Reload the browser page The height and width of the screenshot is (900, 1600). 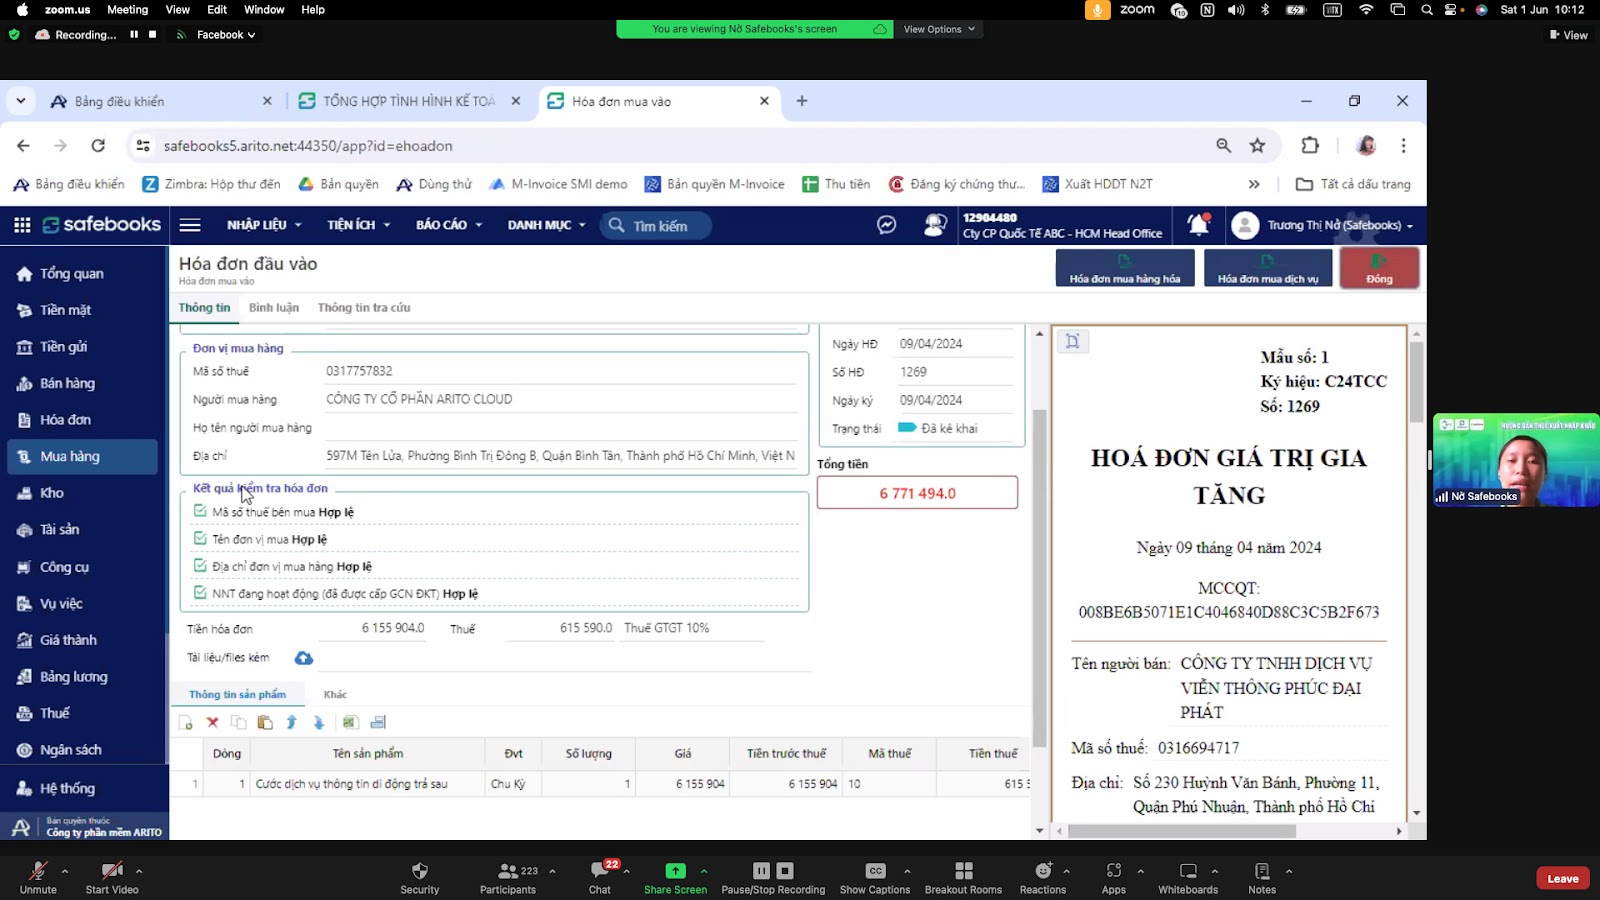[x=98, y=146]
